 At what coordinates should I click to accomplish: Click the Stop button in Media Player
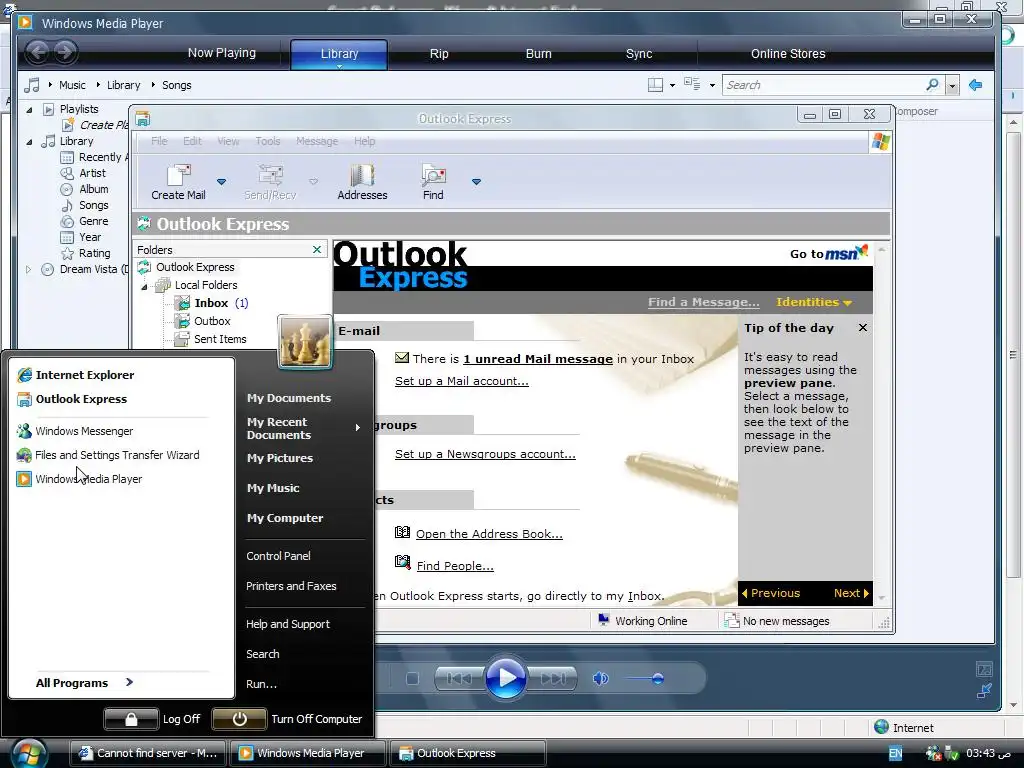412,679
